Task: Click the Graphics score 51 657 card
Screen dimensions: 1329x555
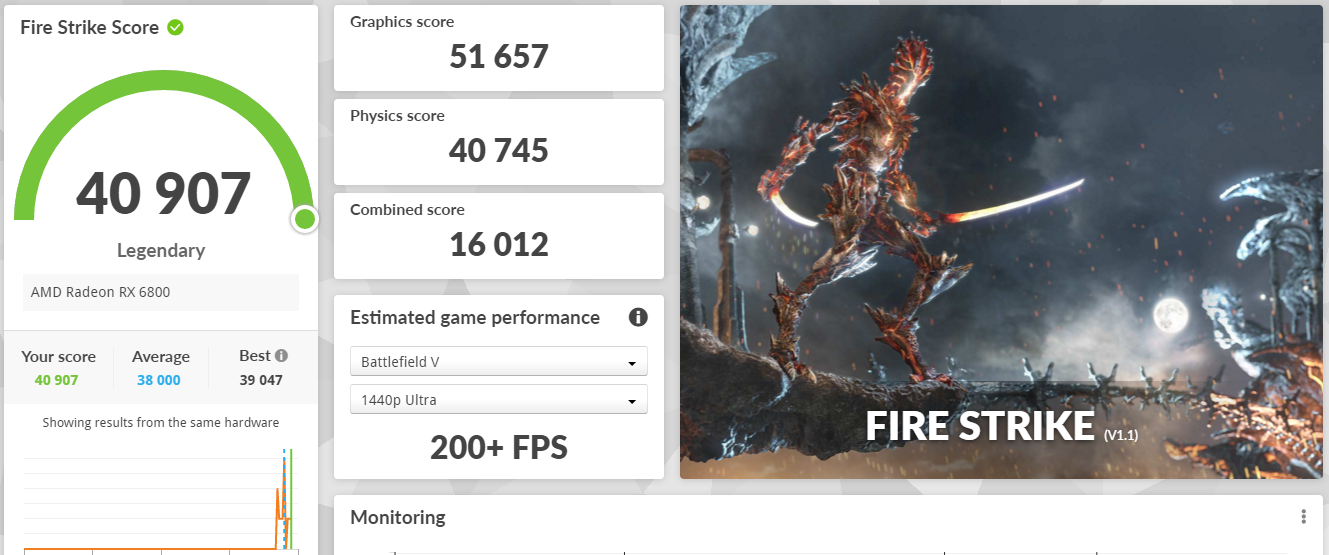Action: pos(499,48)
